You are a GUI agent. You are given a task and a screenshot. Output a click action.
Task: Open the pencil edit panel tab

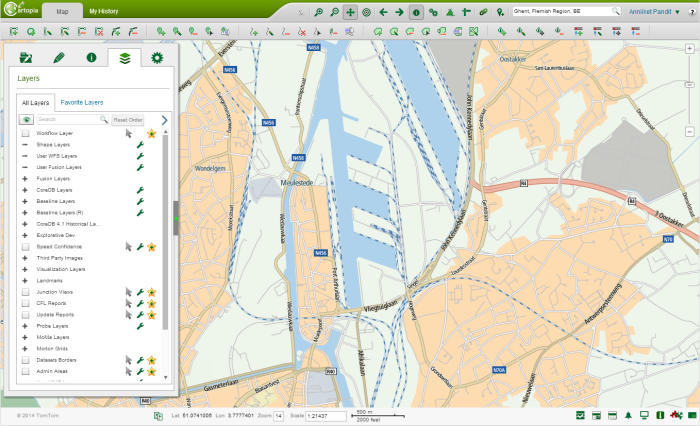pyautogui.click(x=59, y=58)
